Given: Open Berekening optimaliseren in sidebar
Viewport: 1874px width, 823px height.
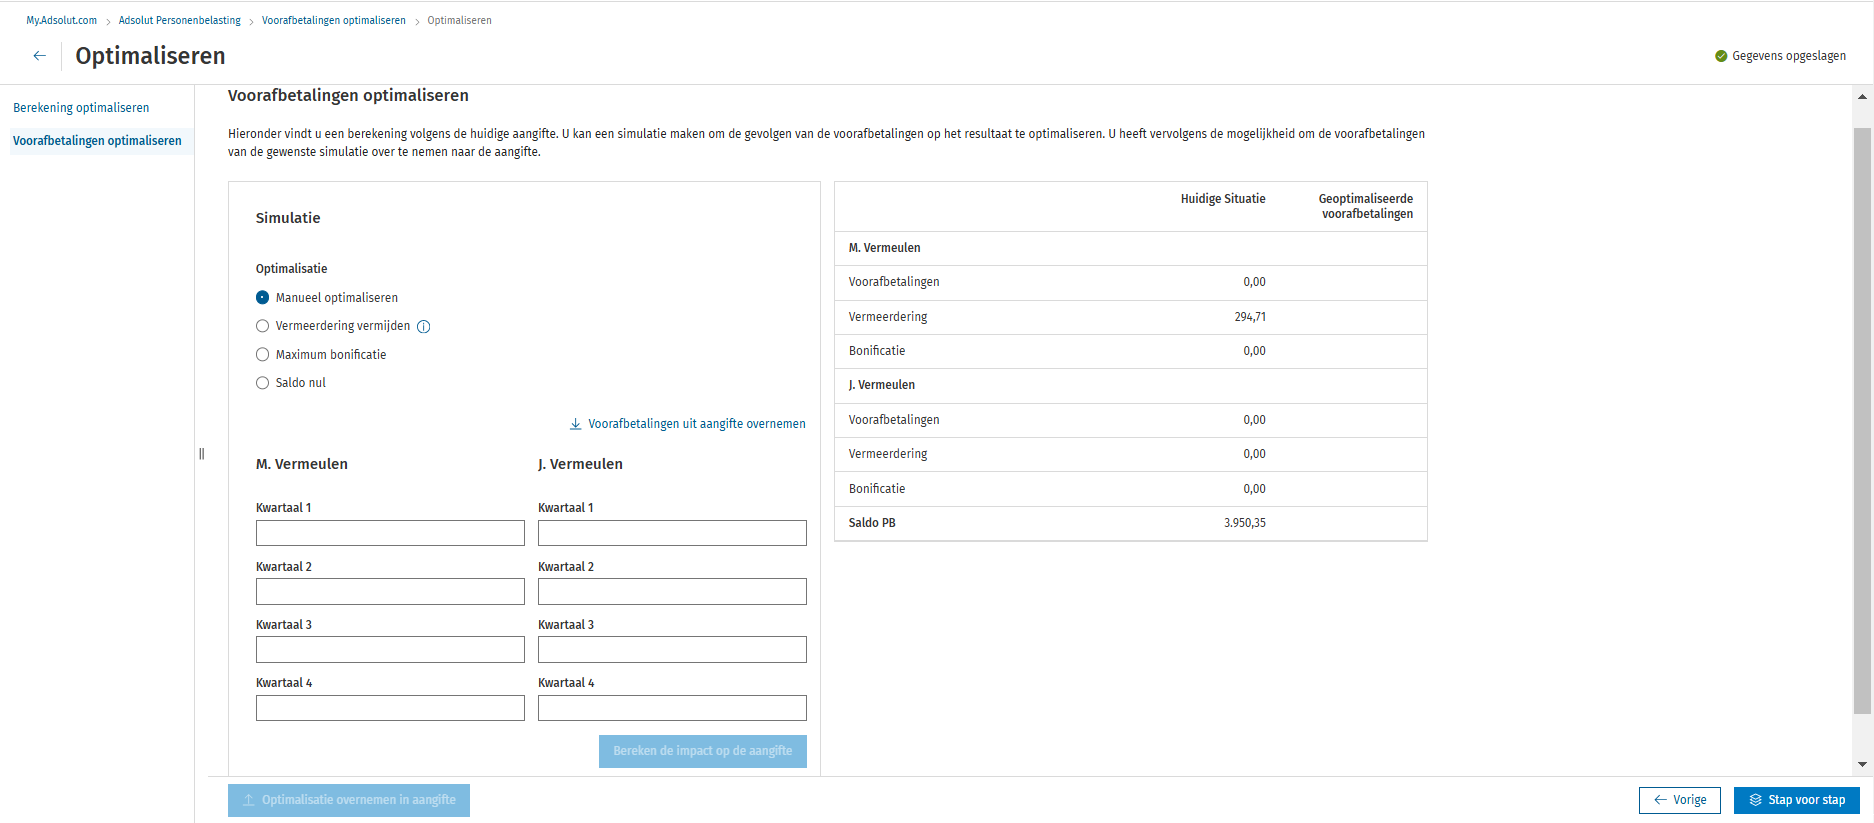Looking at the screenshot, I should [81, 108].
